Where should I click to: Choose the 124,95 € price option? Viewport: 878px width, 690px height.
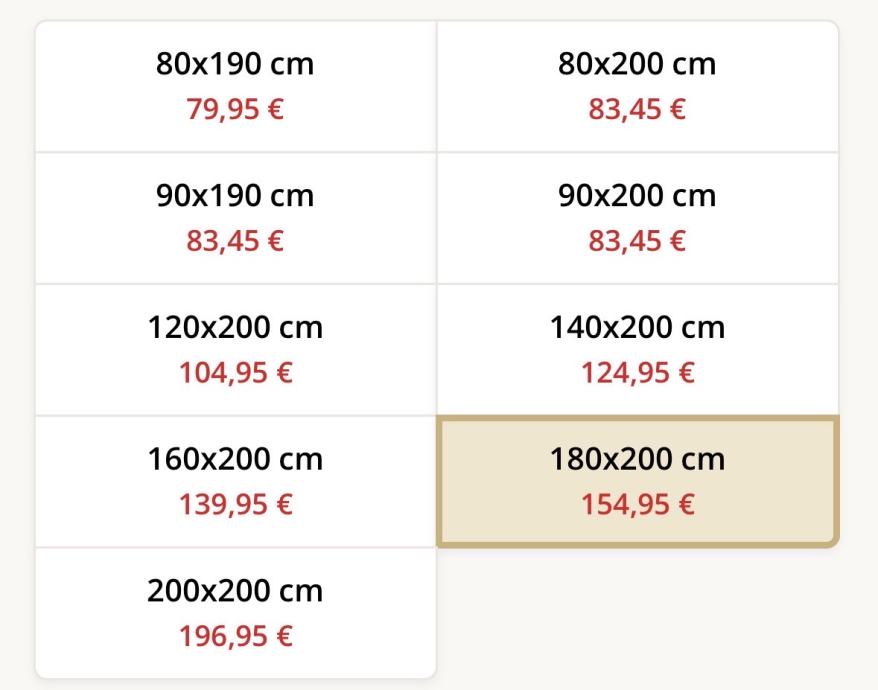point(637,373)
